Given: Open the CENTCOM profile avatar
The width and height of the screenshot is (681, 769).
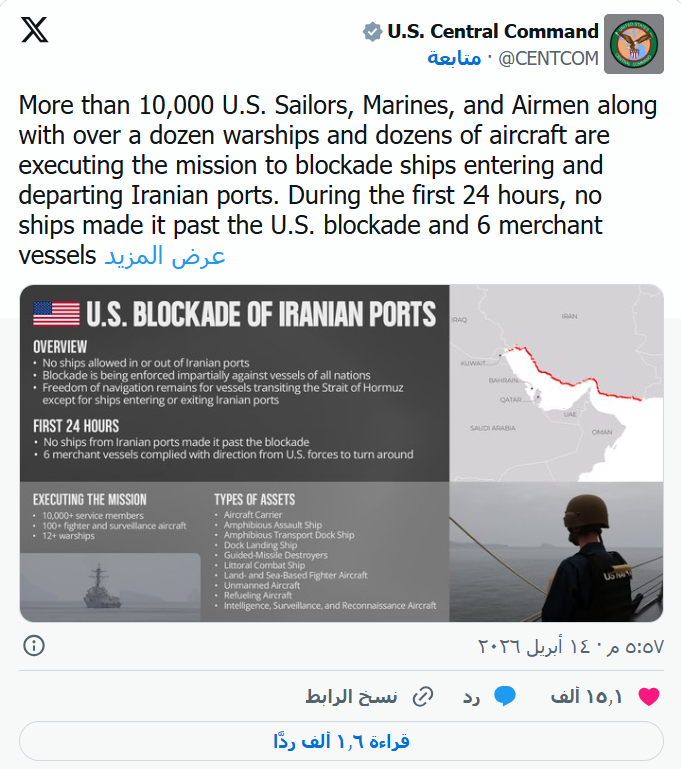Looking at the screenshot, I should [634, 44].
